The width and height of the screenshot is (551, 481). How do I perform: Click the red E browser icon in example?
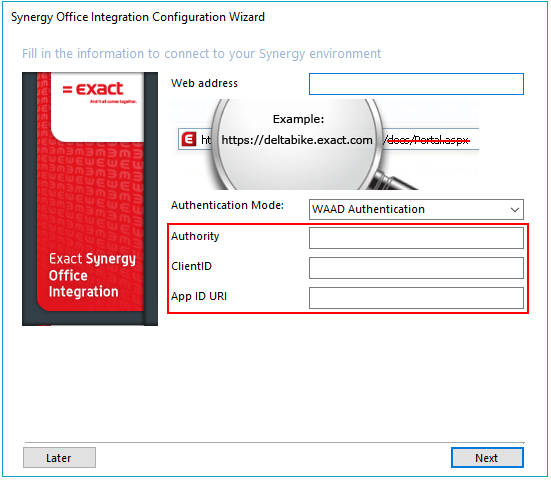pos(189,139)
